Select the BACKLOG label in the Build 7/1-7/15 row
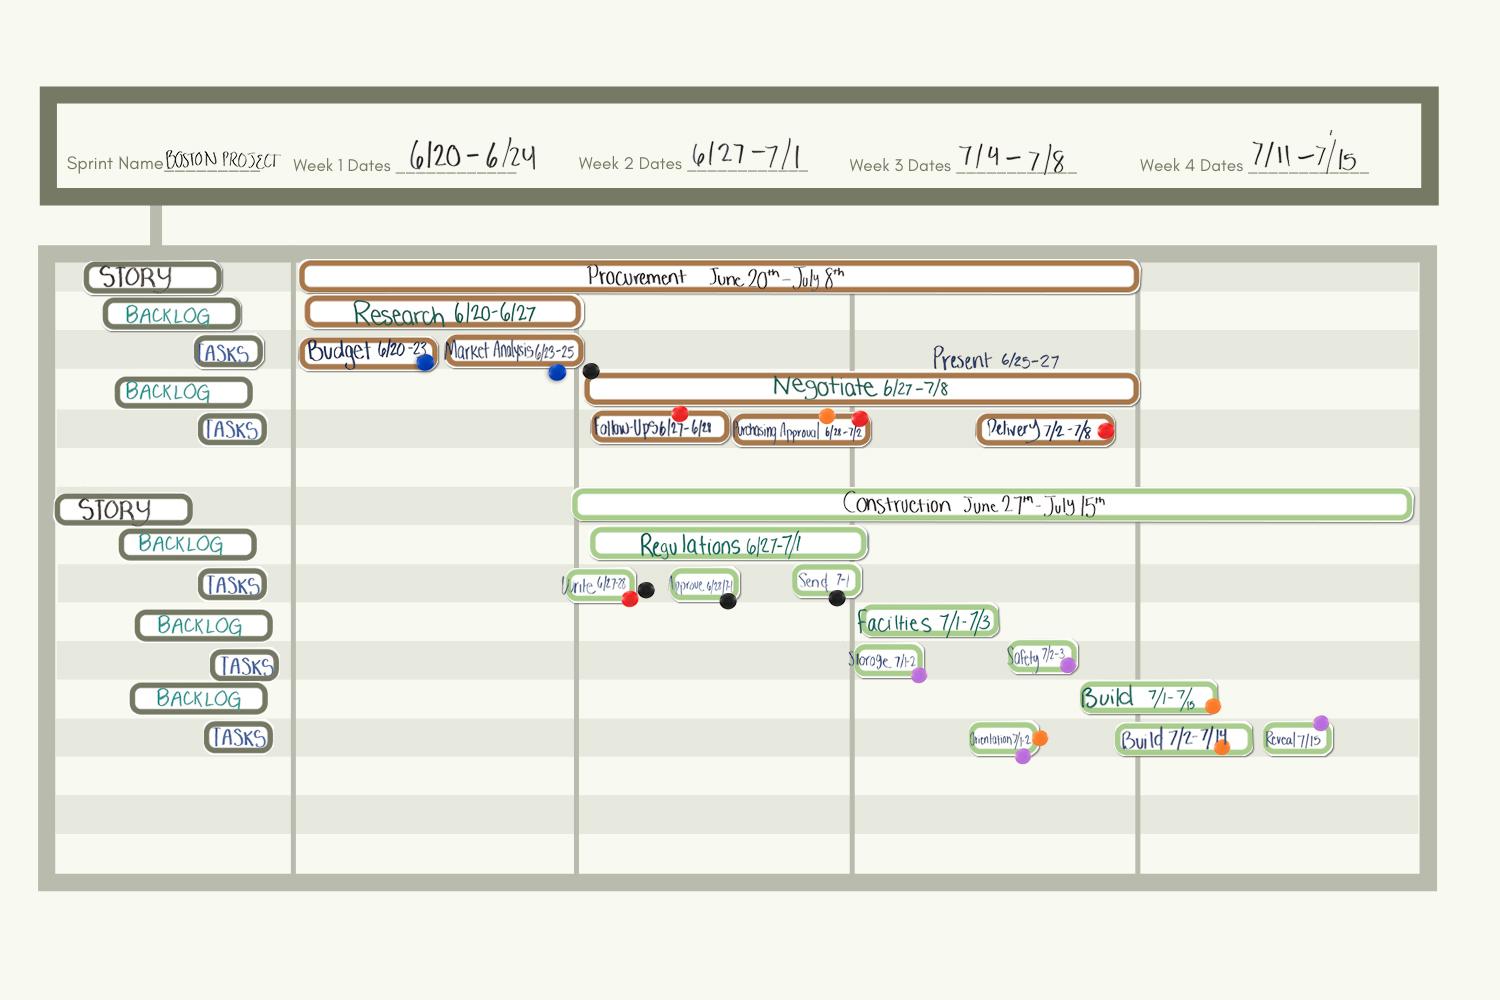The height and width of the screenshot is (1000, 1500). [x=199, y=698]
